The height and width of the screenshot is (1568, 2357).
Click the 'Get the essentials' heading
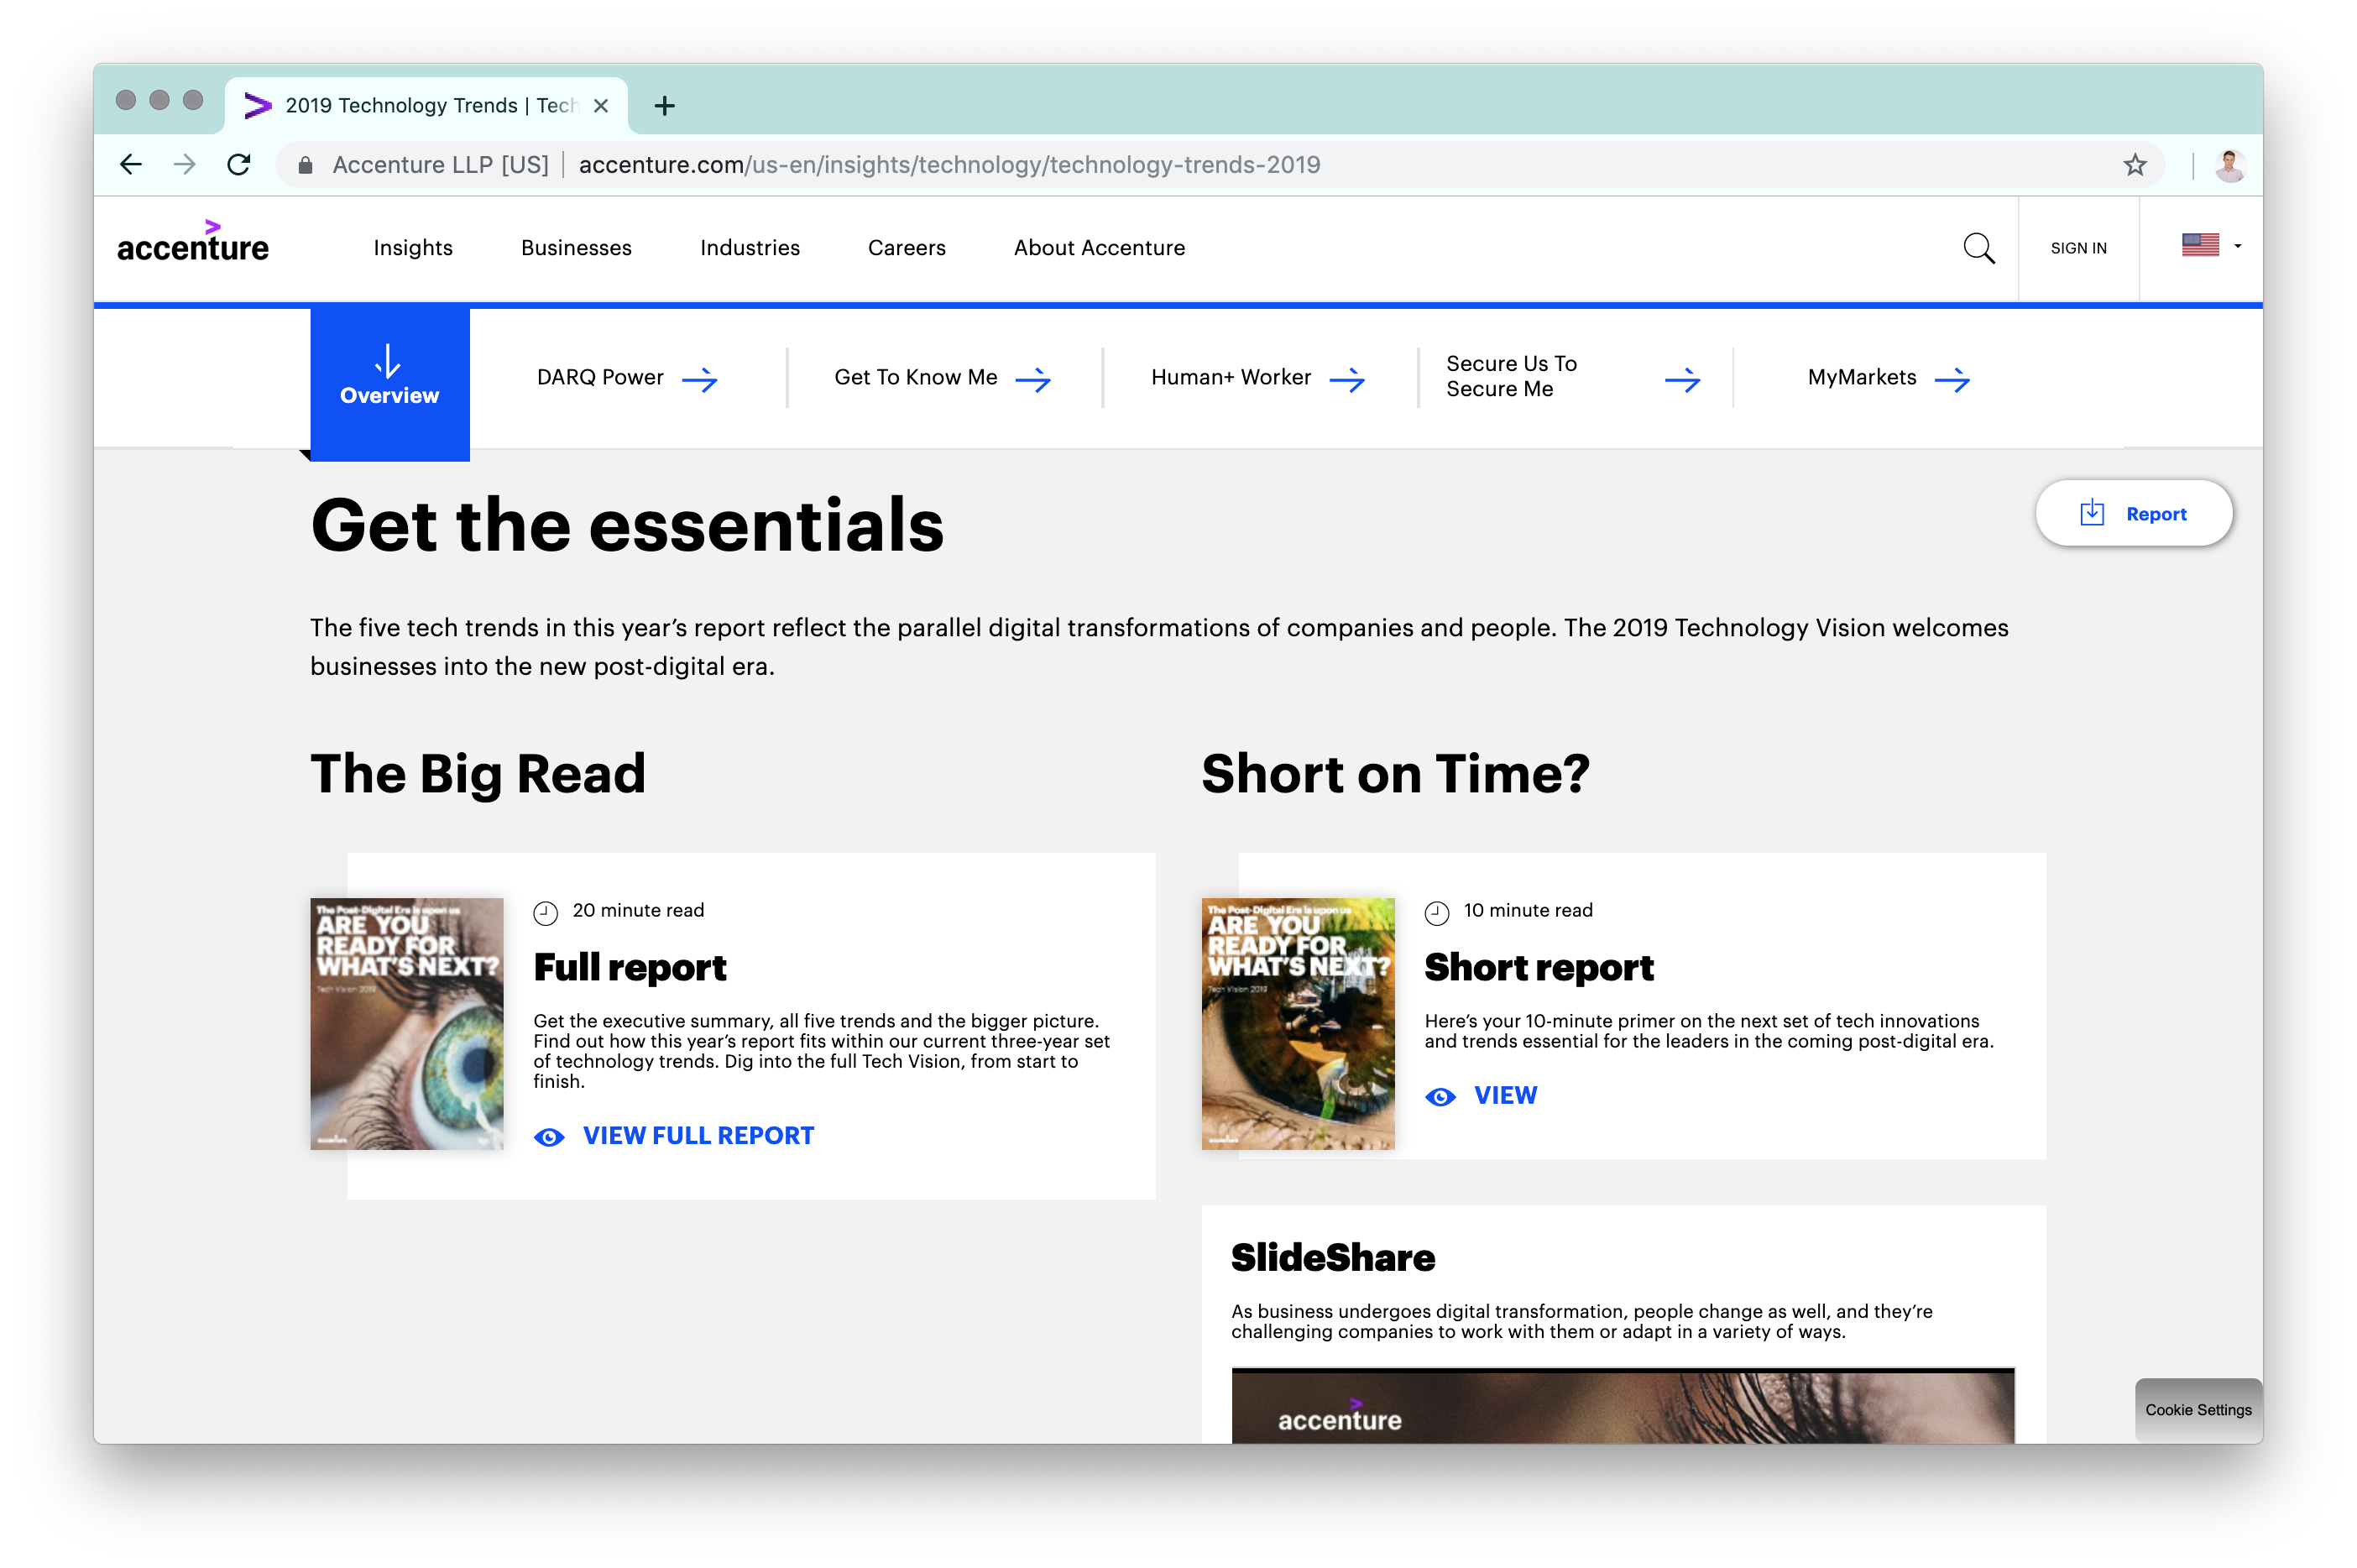click(x=627, y=526)
